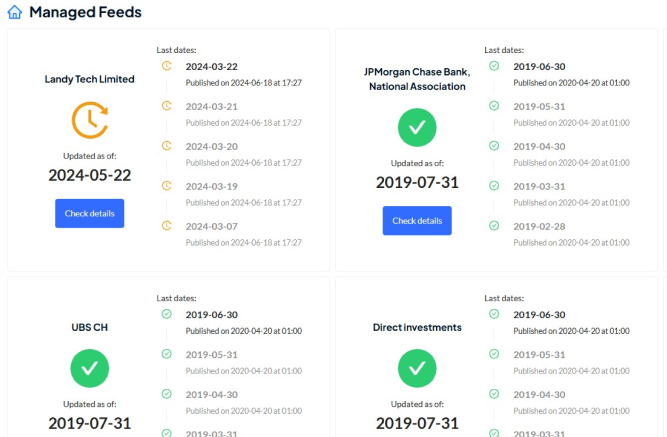
Task: Click JPMorgan check icon beside 2019-05-31
Action: click(494, 106)
